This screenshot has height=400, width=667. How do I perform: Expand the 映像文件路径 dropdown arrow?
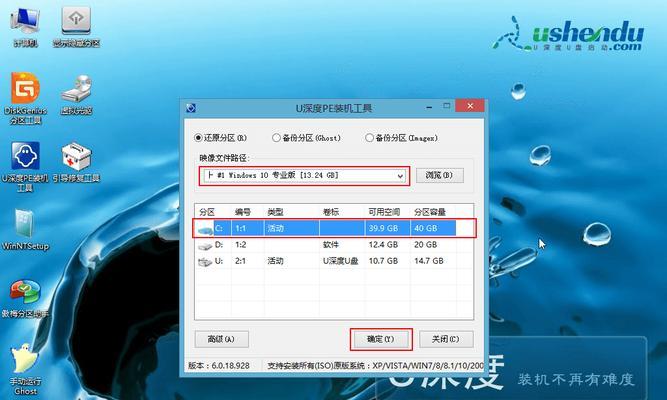400,176
